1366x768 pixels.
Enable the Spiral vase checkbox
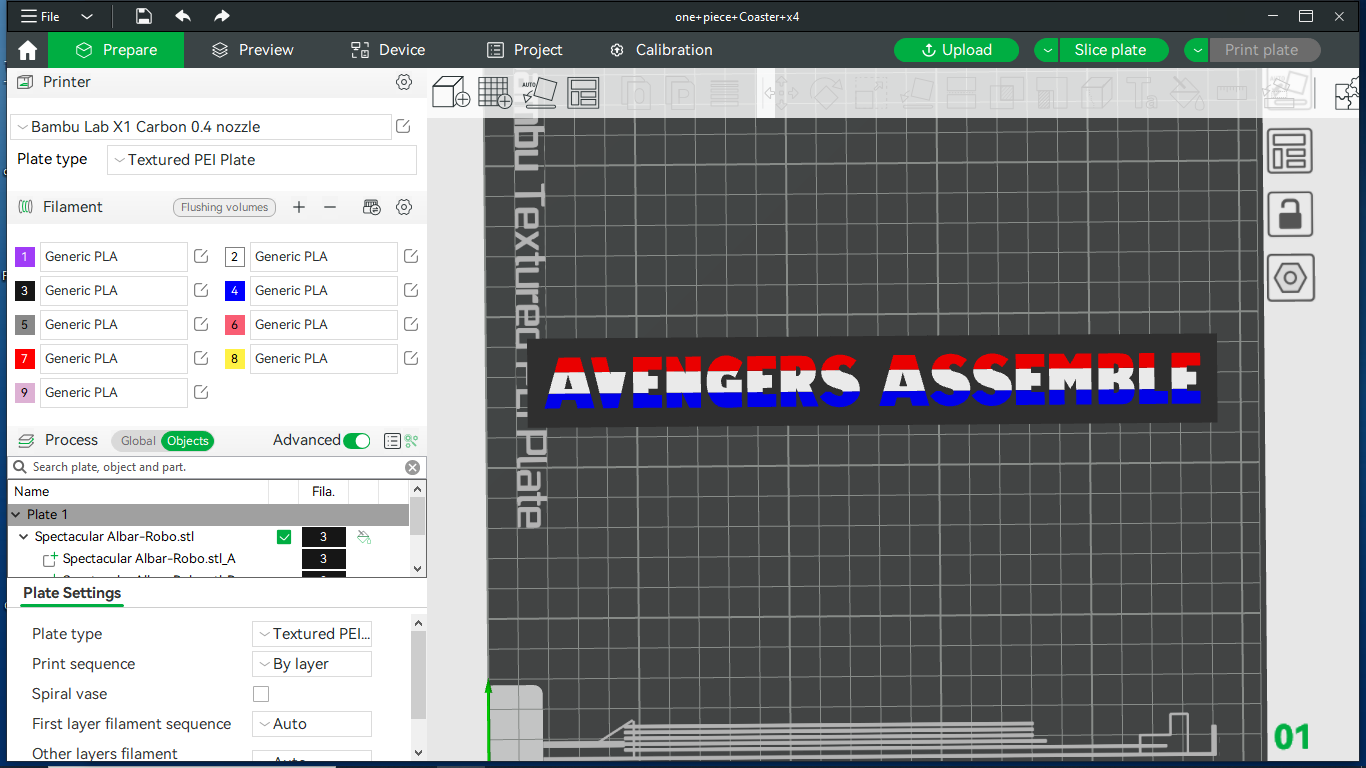point(261,694)
